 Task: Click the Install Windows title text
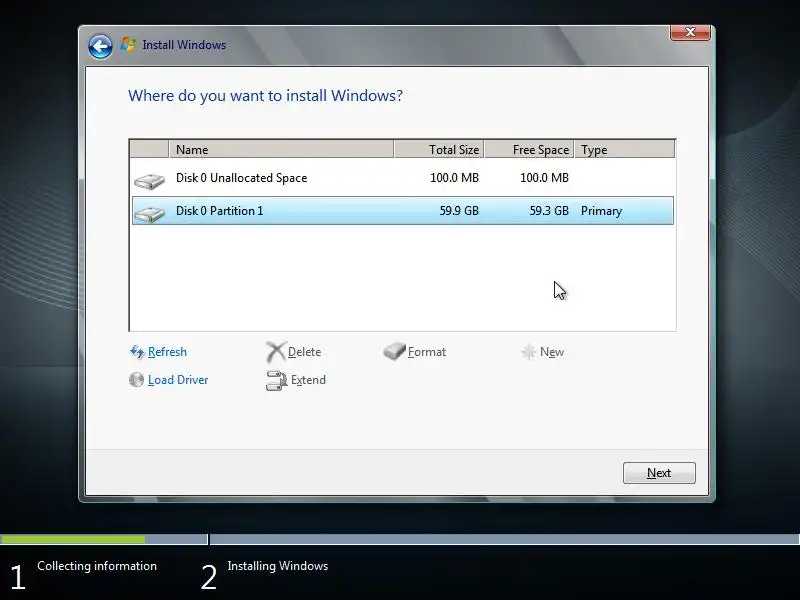tap(184, 45)
